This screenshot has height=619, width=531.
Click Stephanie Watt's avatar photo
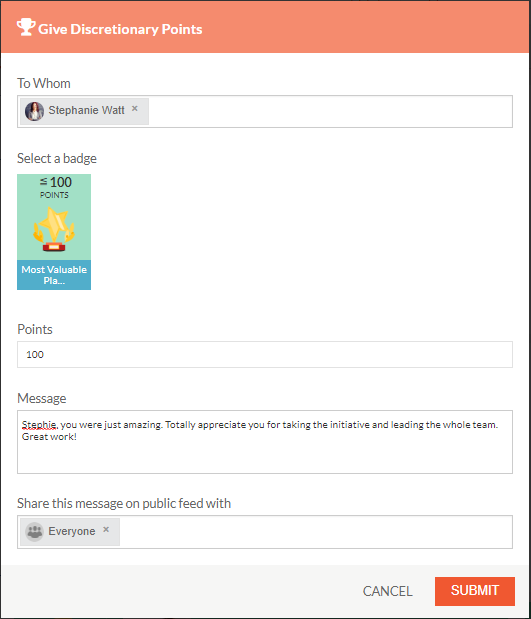[34, 111]
